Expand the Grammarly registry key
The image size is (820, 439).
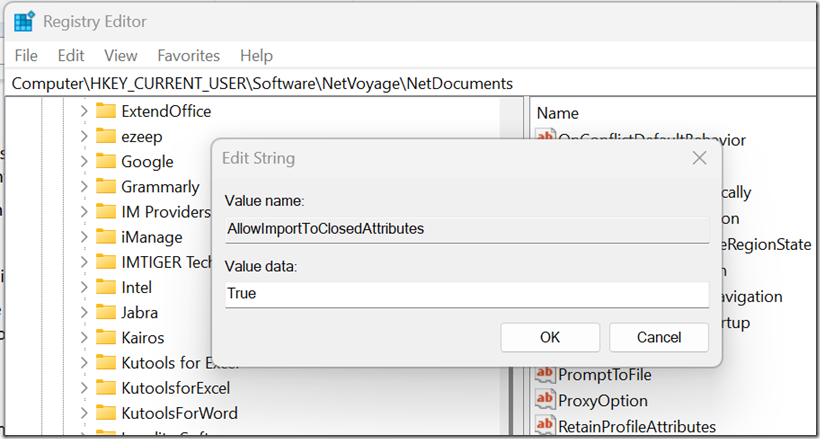(84, 186)
